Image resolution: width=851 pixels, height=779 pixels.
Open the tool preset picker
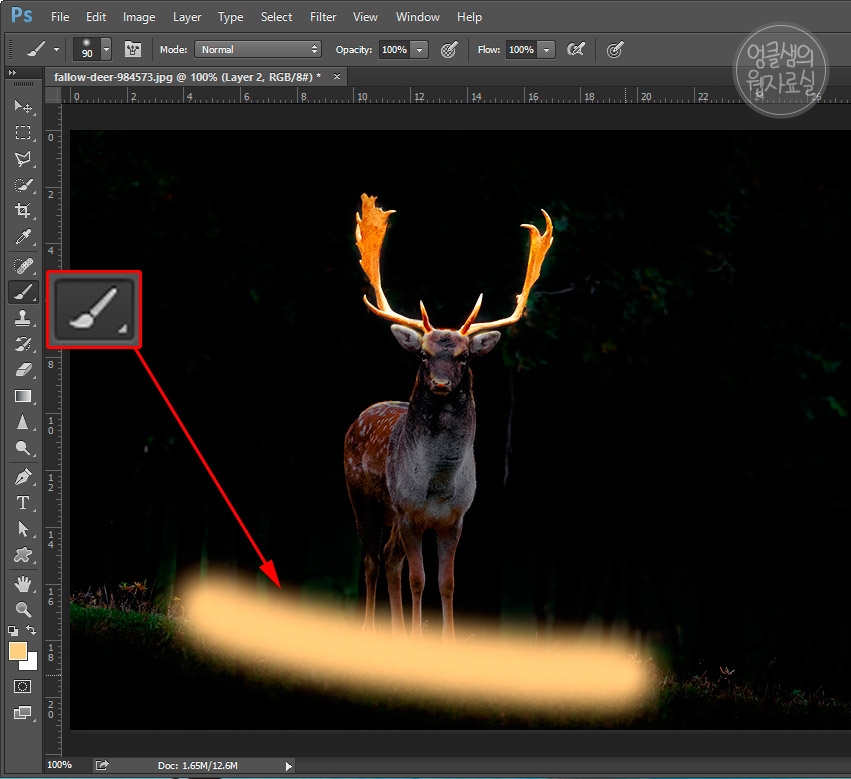43,49
